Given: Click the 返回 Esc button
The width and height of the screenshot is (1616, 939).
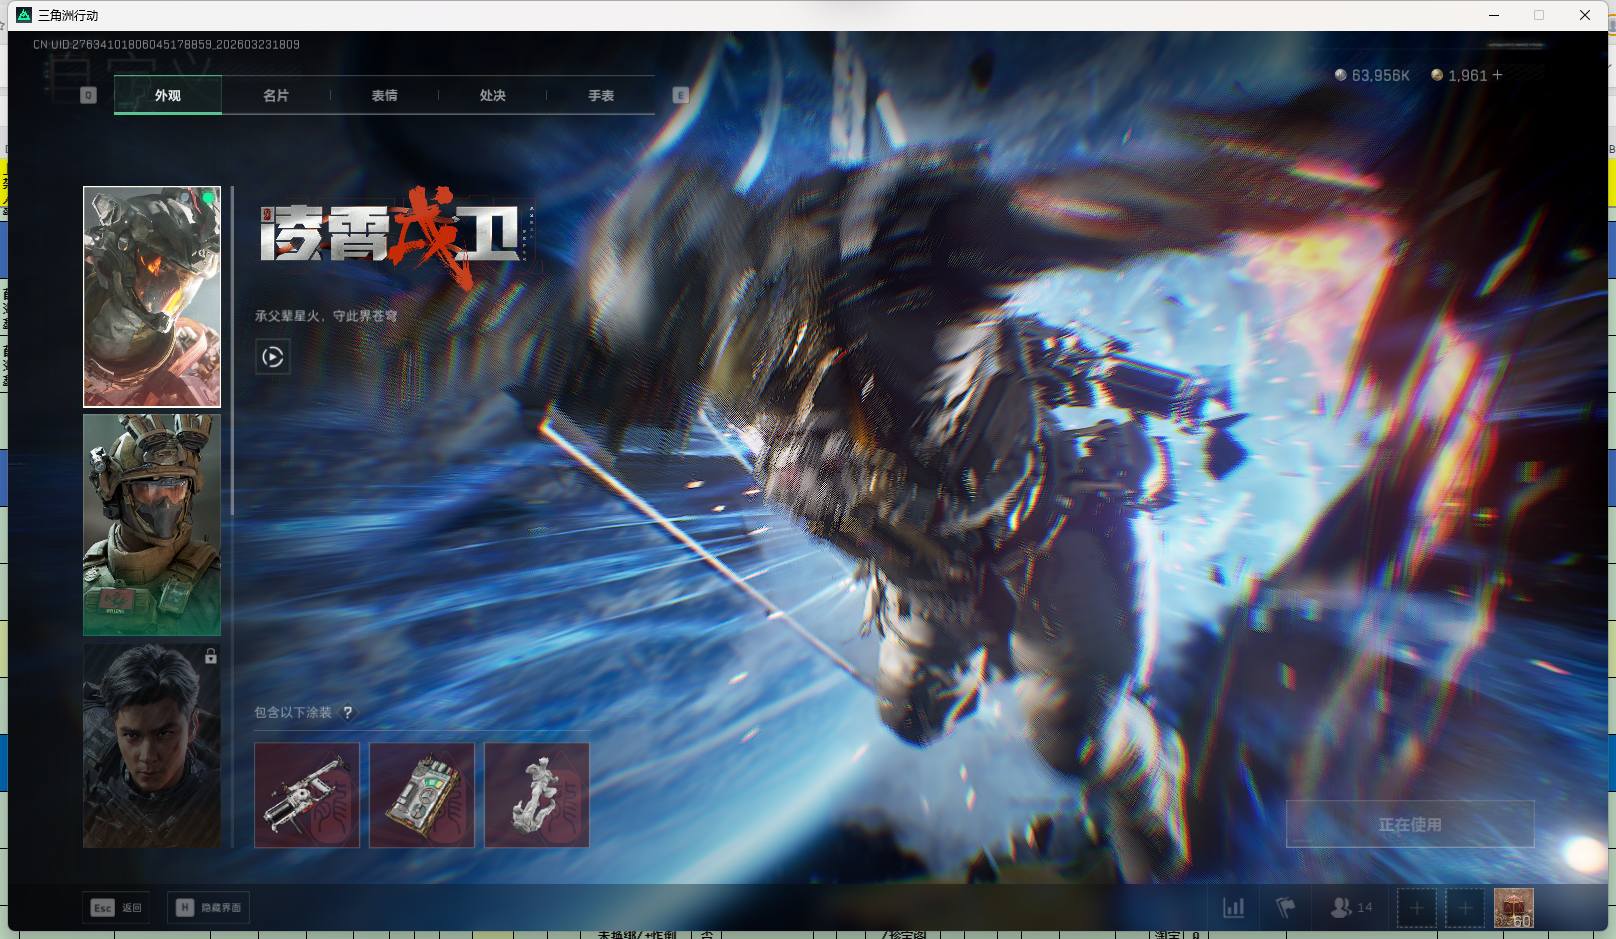Looking at the screenshot, I should [117, 908].
